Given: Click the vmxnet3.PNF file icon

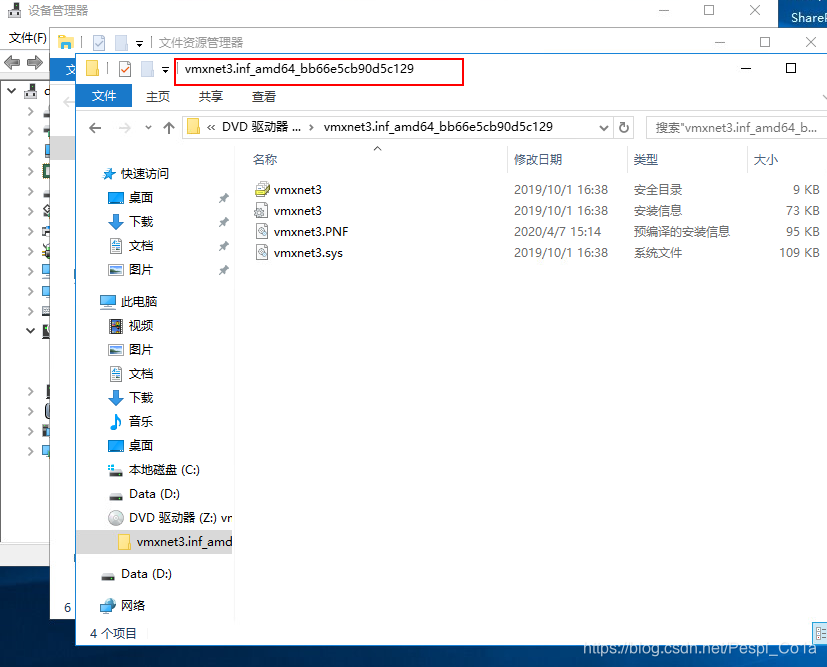Looking at the screenshot, I should 262,231.
